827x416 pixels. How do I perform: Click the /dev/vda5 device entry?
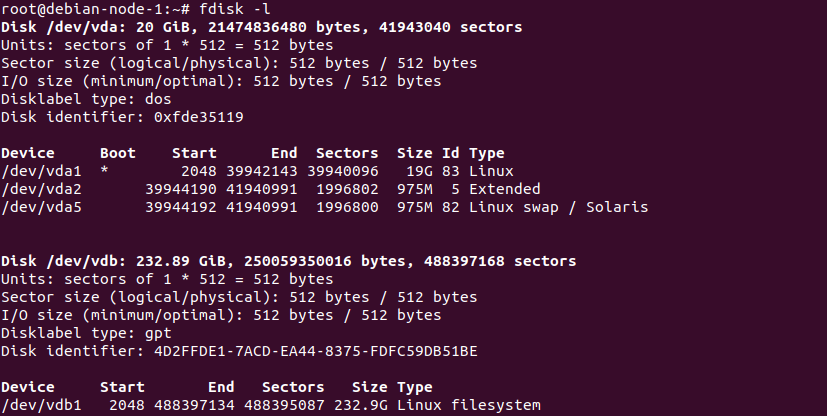pyautogui.click(x=41, y=207)
